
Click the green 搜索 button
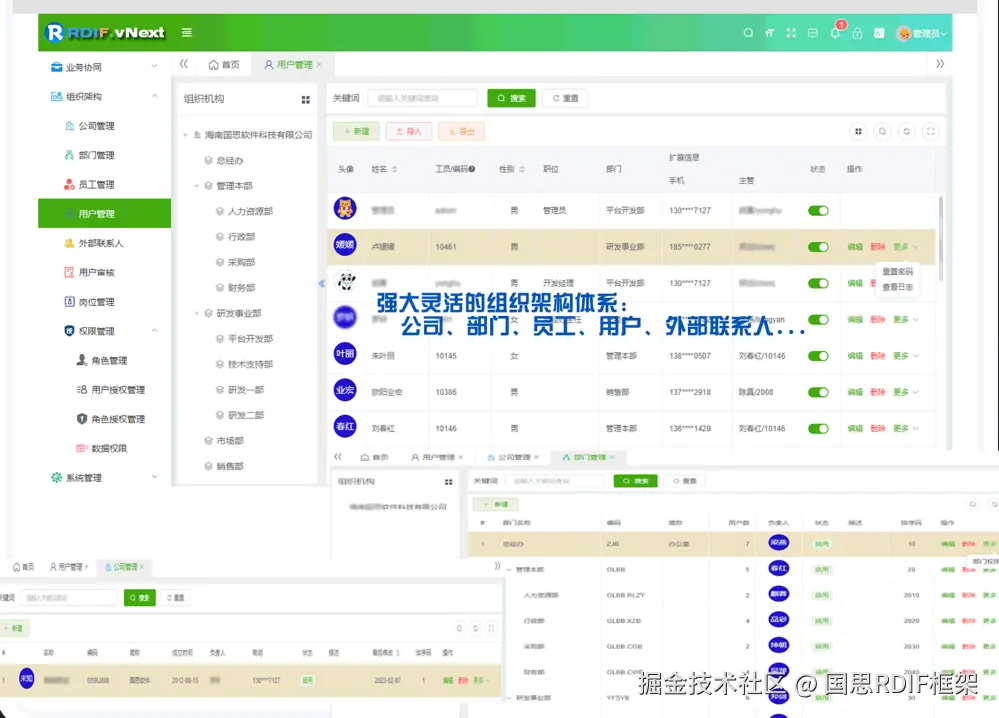(511, 98)
